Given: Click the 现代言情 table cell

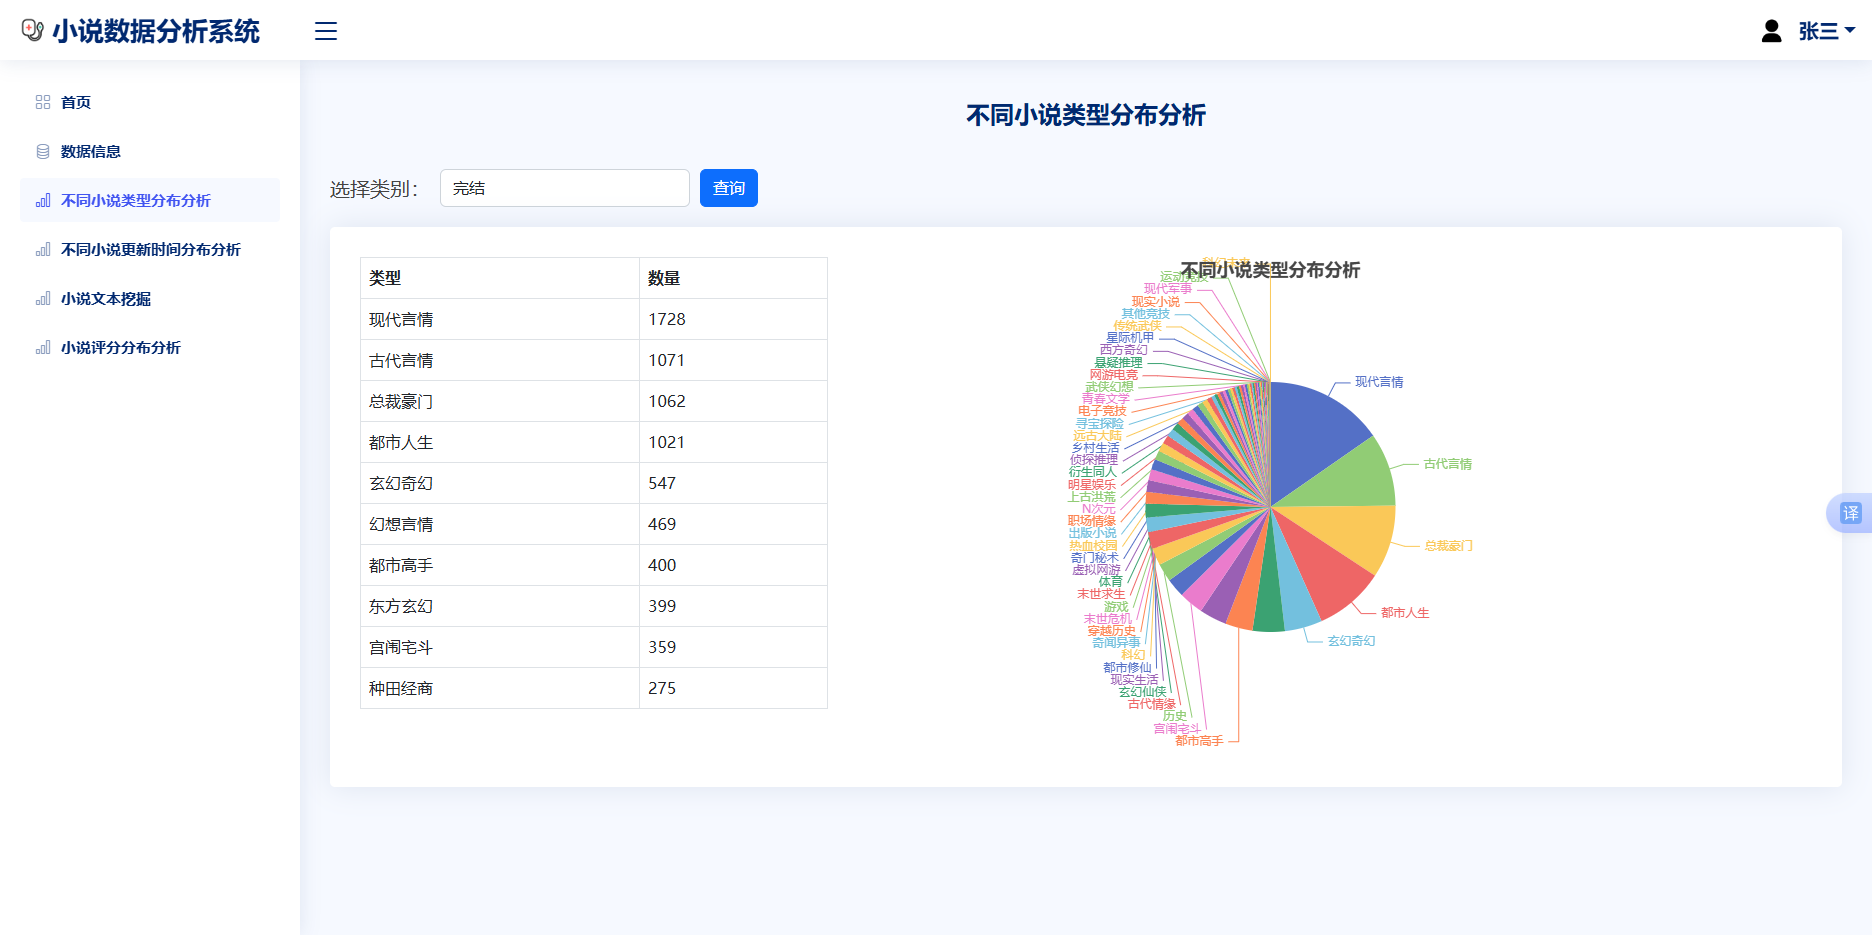Looking at the screenshot, I should 500,319.
